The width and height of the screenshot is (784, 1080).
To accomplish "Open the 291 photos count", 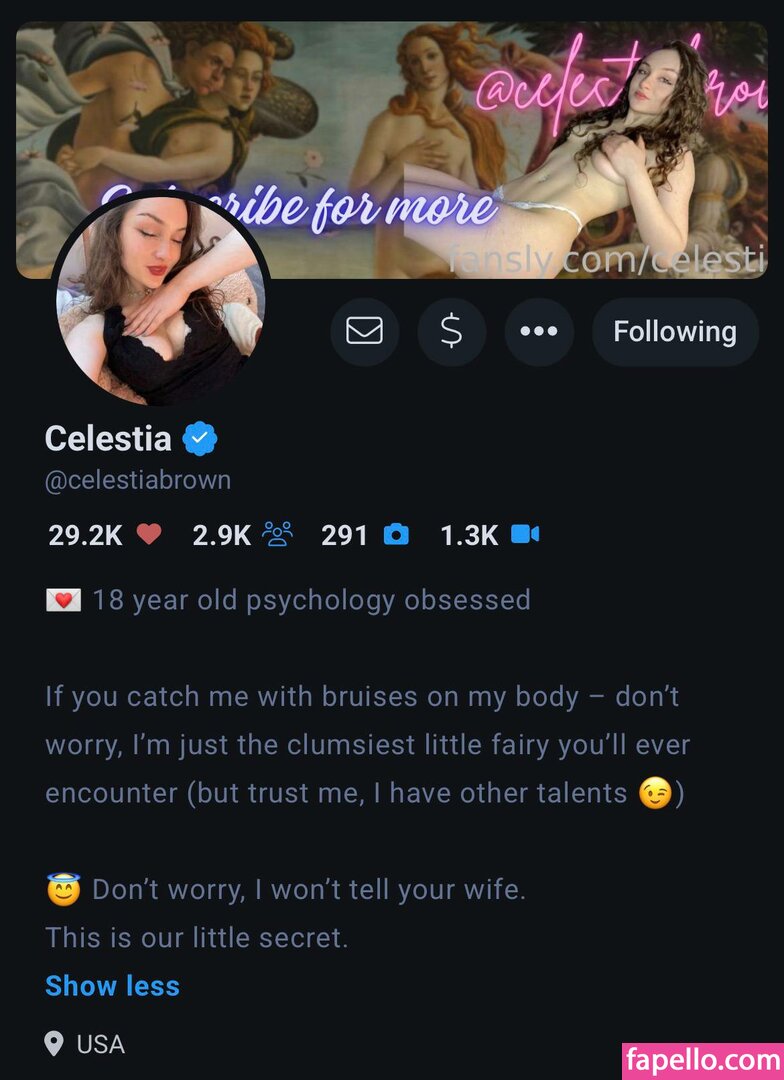I will point(345,536).
